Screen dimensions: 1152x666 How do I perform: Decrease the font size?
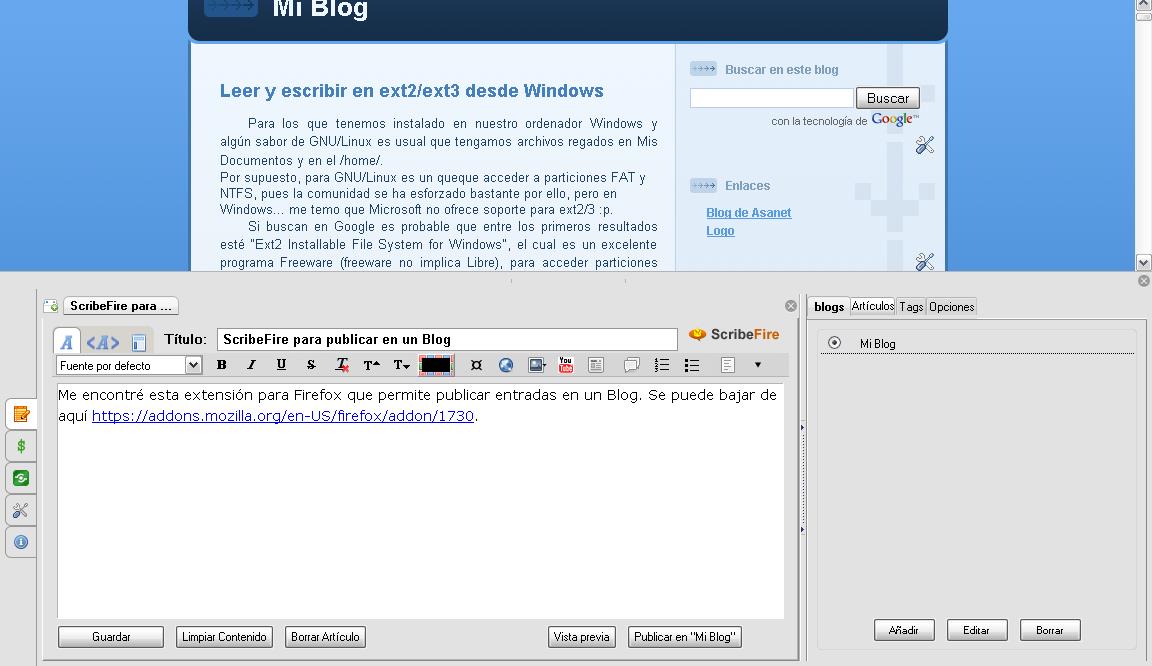click(x=402, y=365)
